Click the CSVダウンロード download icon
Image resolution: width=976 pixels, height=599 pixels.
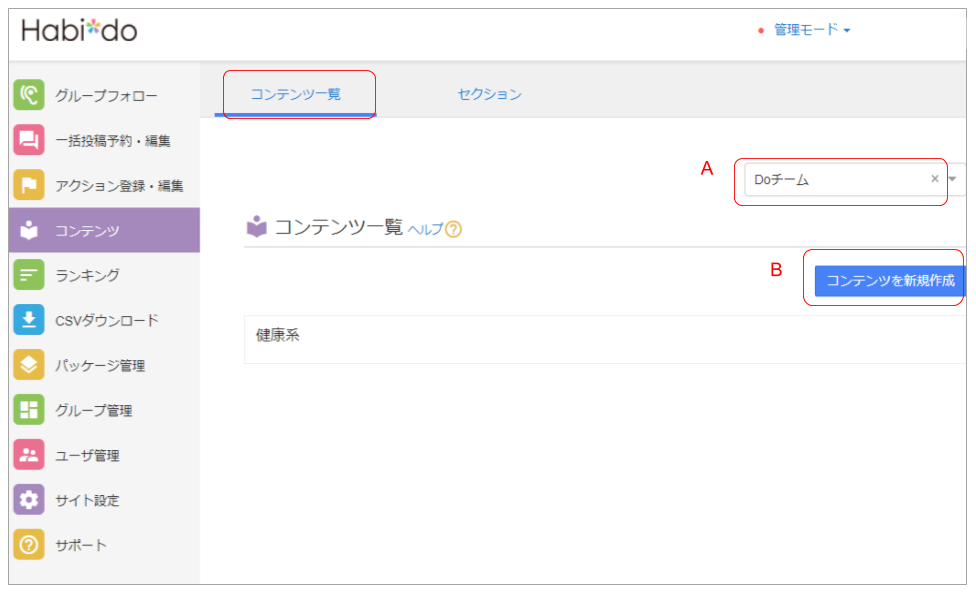coord(29,320)
